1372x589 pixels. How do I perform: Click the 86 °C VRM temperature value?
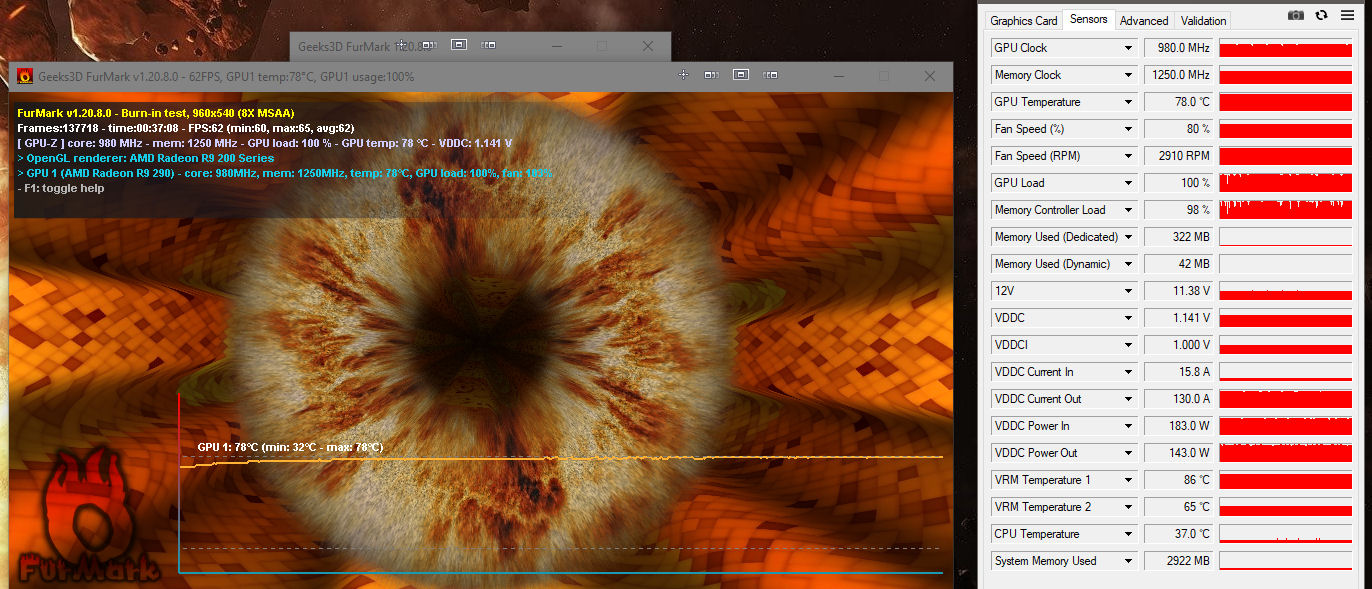click(1179, 480)
